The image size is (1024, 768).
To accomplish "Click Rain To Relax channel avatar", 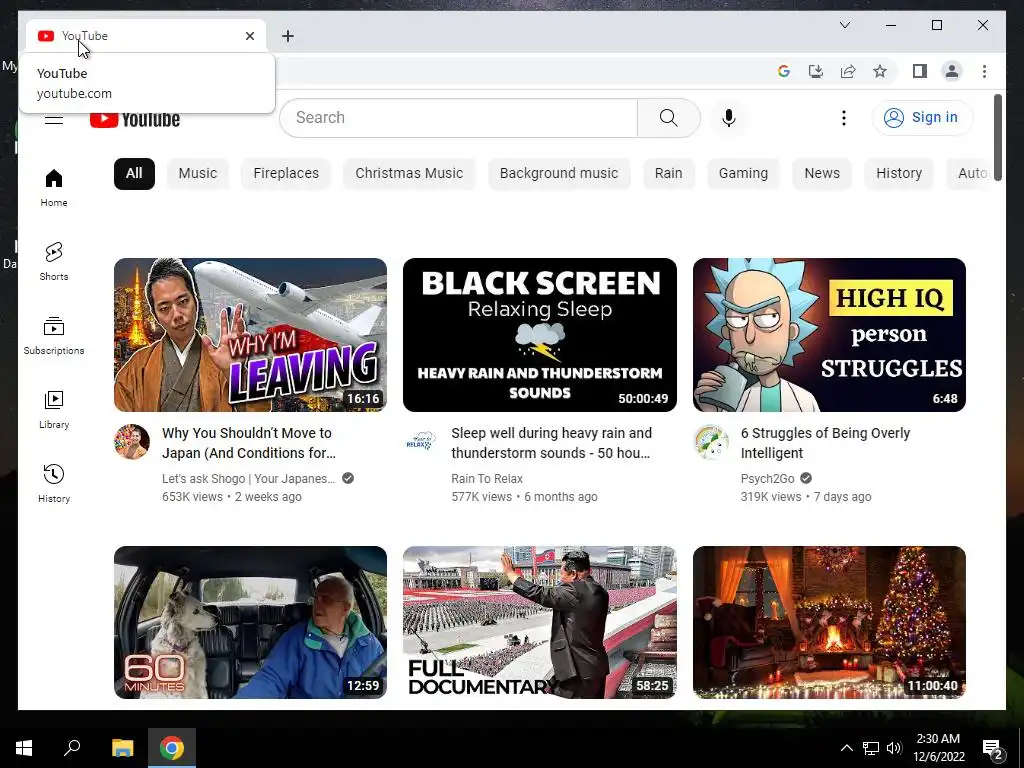I will [421, 441].
